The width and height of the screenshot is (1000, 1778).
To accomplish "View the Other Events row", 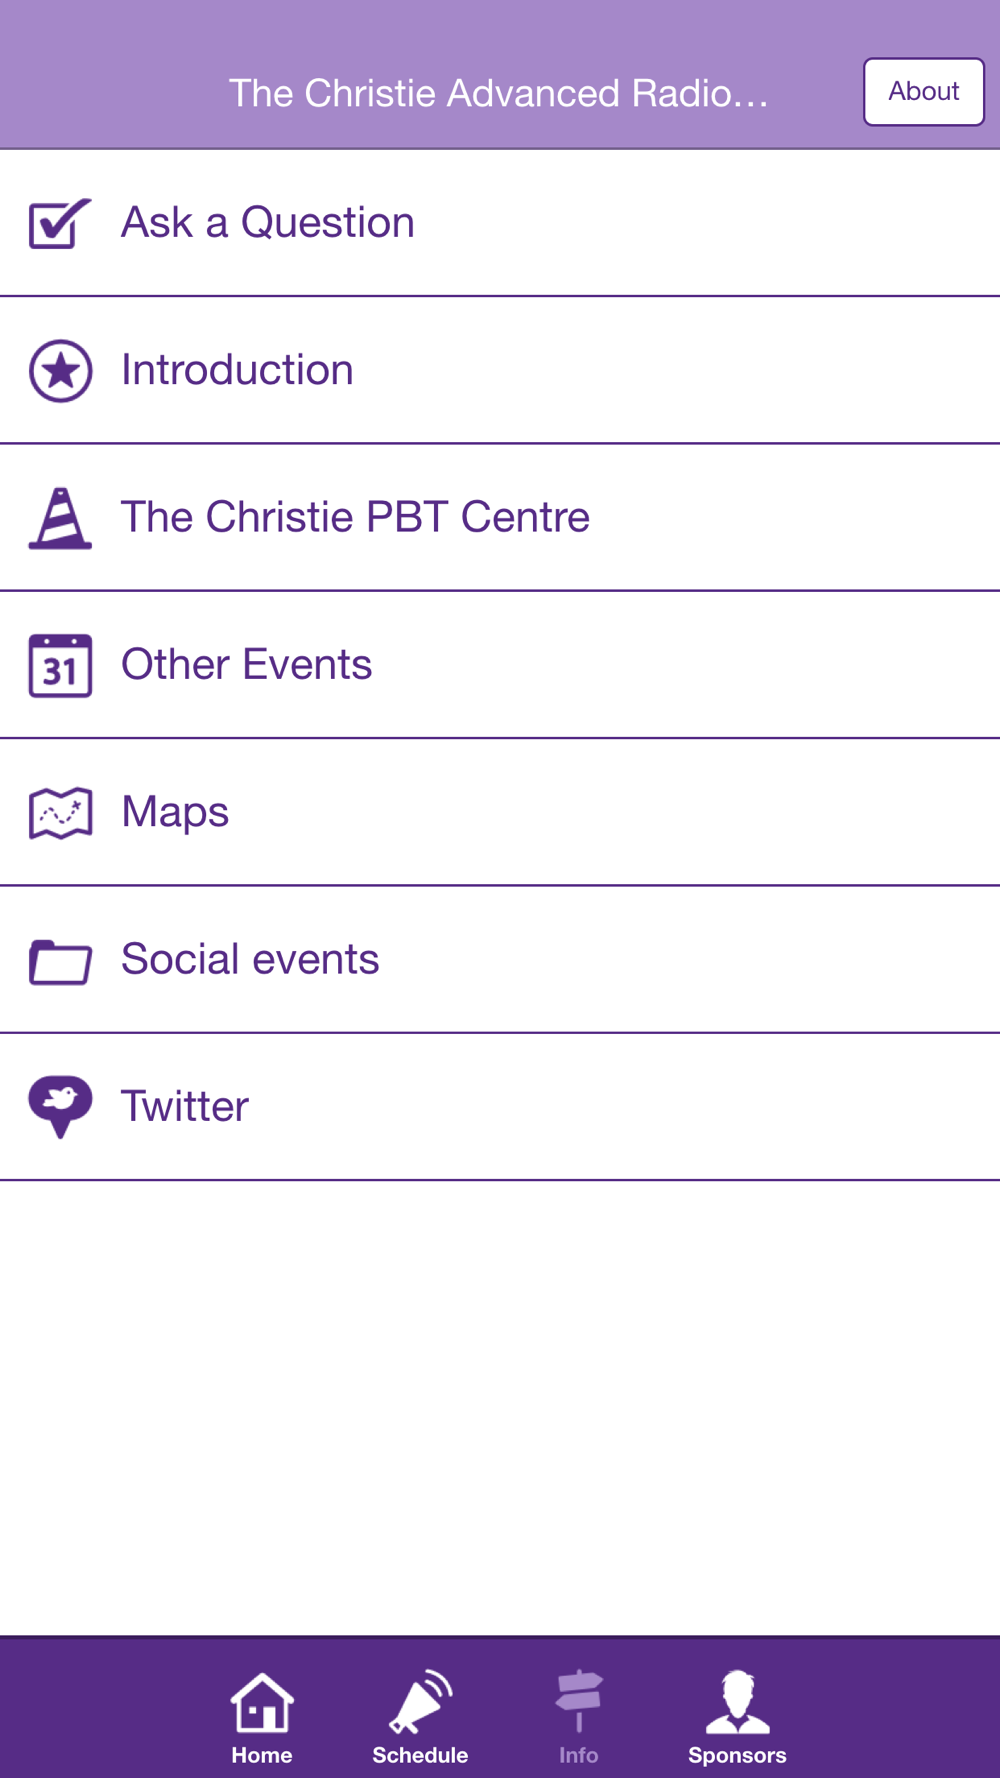I will 500,665.
